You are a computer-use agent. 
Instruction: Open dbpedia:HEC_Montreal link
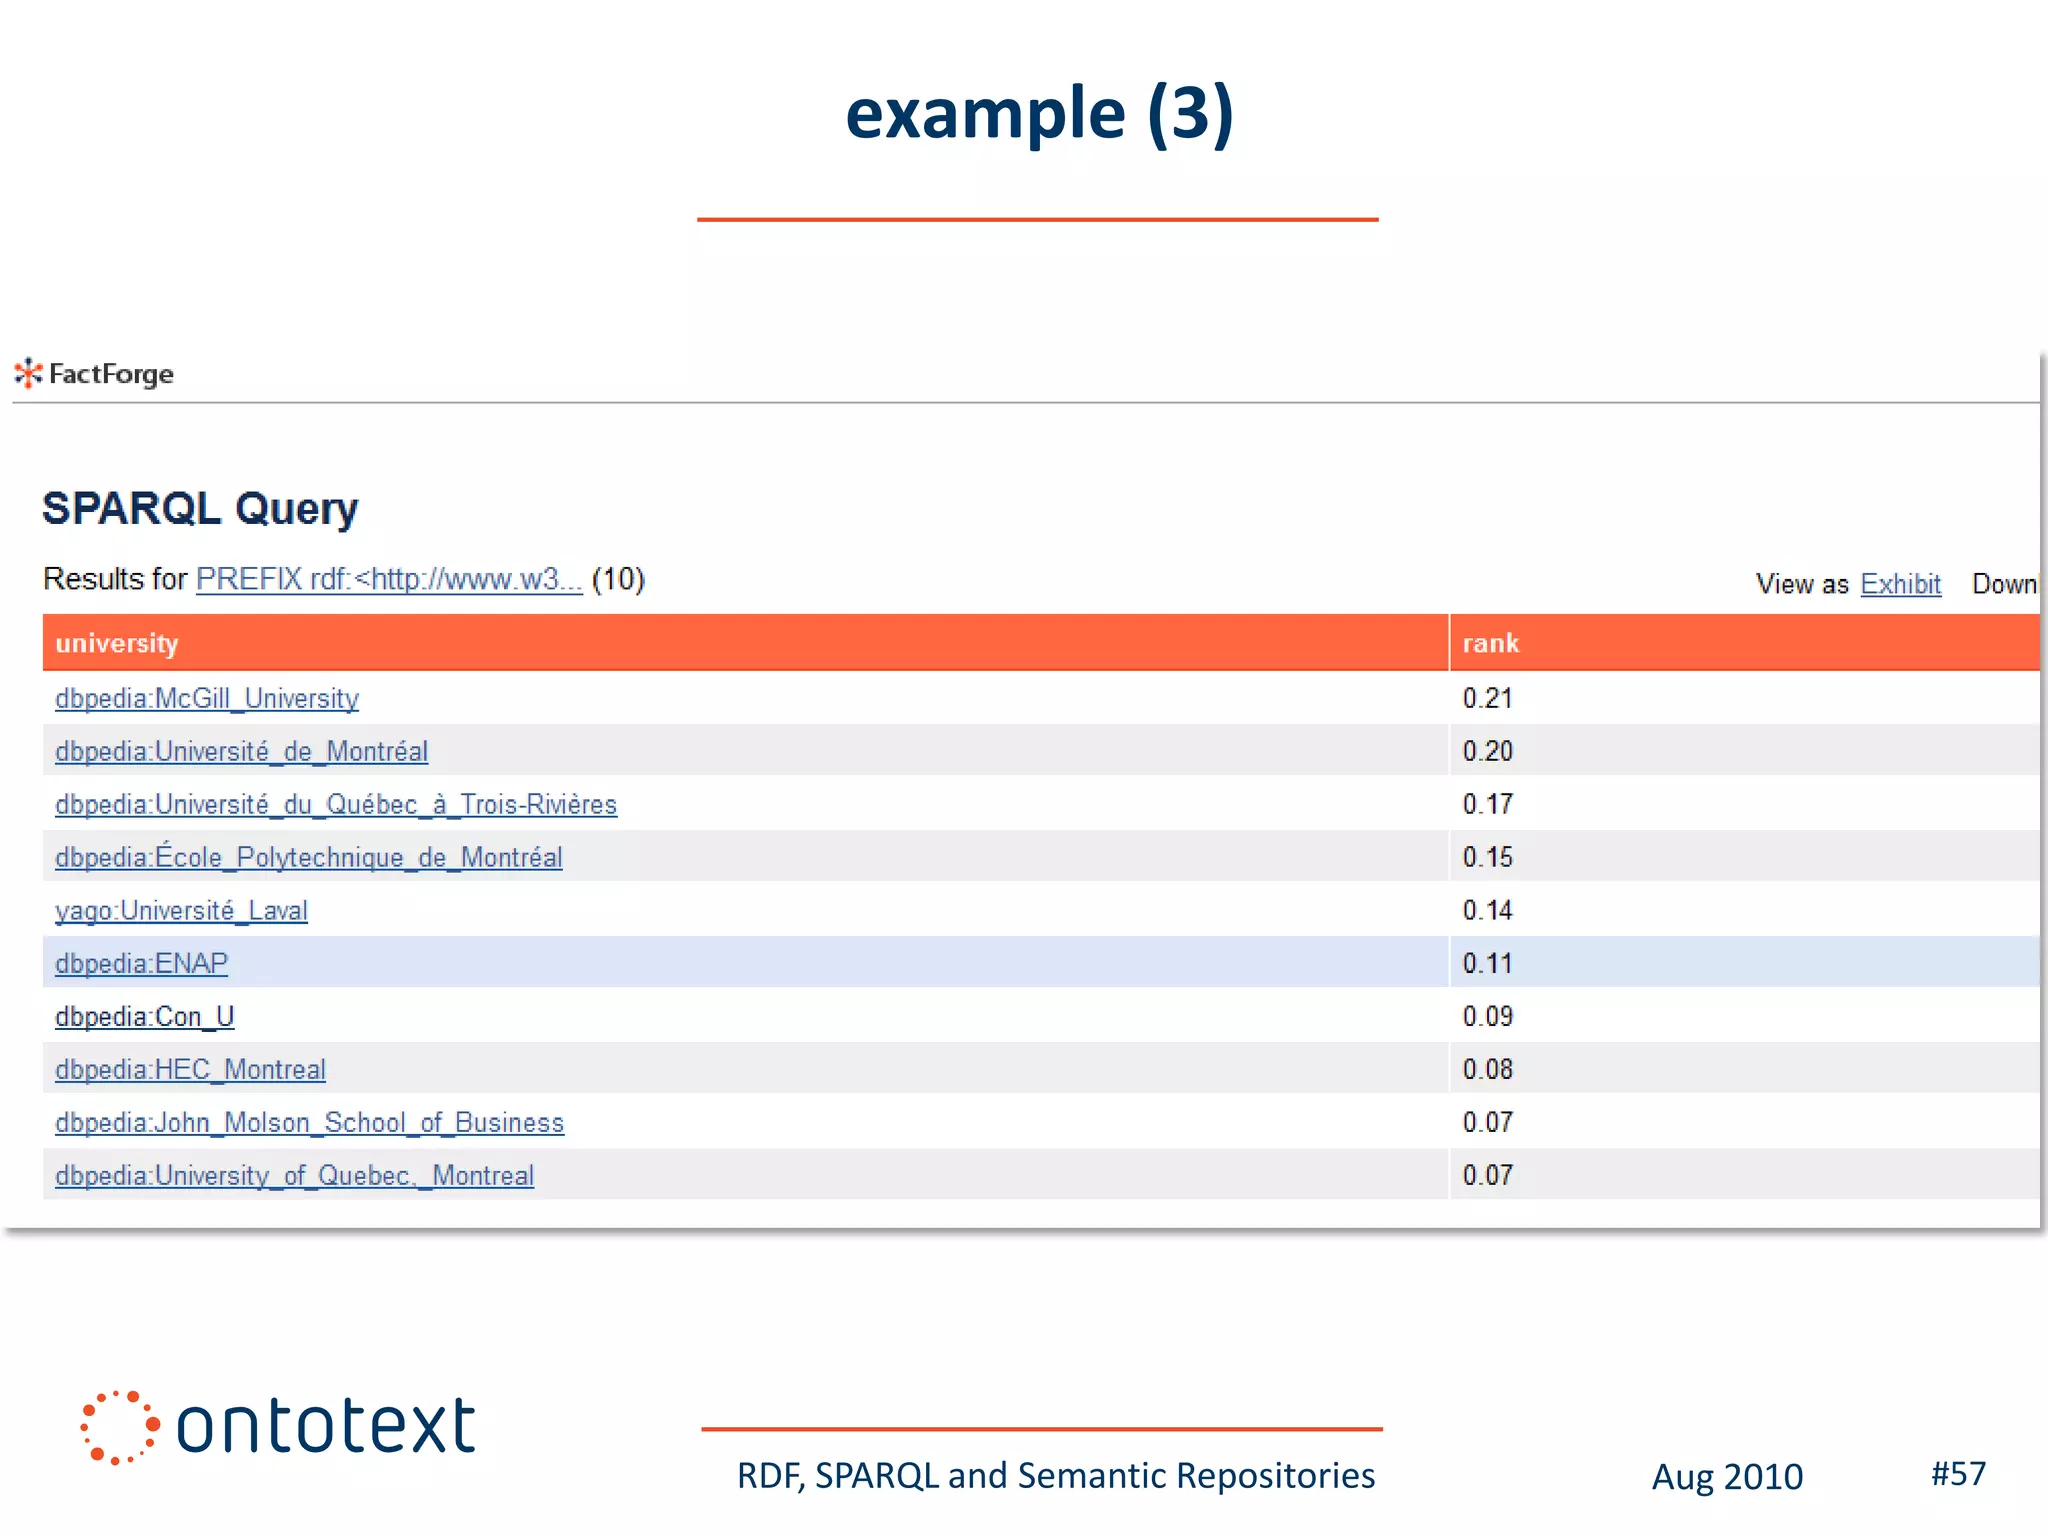(x=190, y=1069)
